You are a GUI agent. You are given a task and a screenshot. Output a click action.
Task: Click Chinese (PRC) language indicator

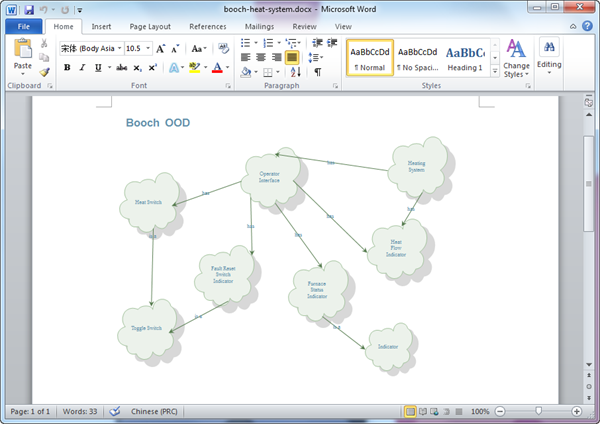(x=154, y=411)
